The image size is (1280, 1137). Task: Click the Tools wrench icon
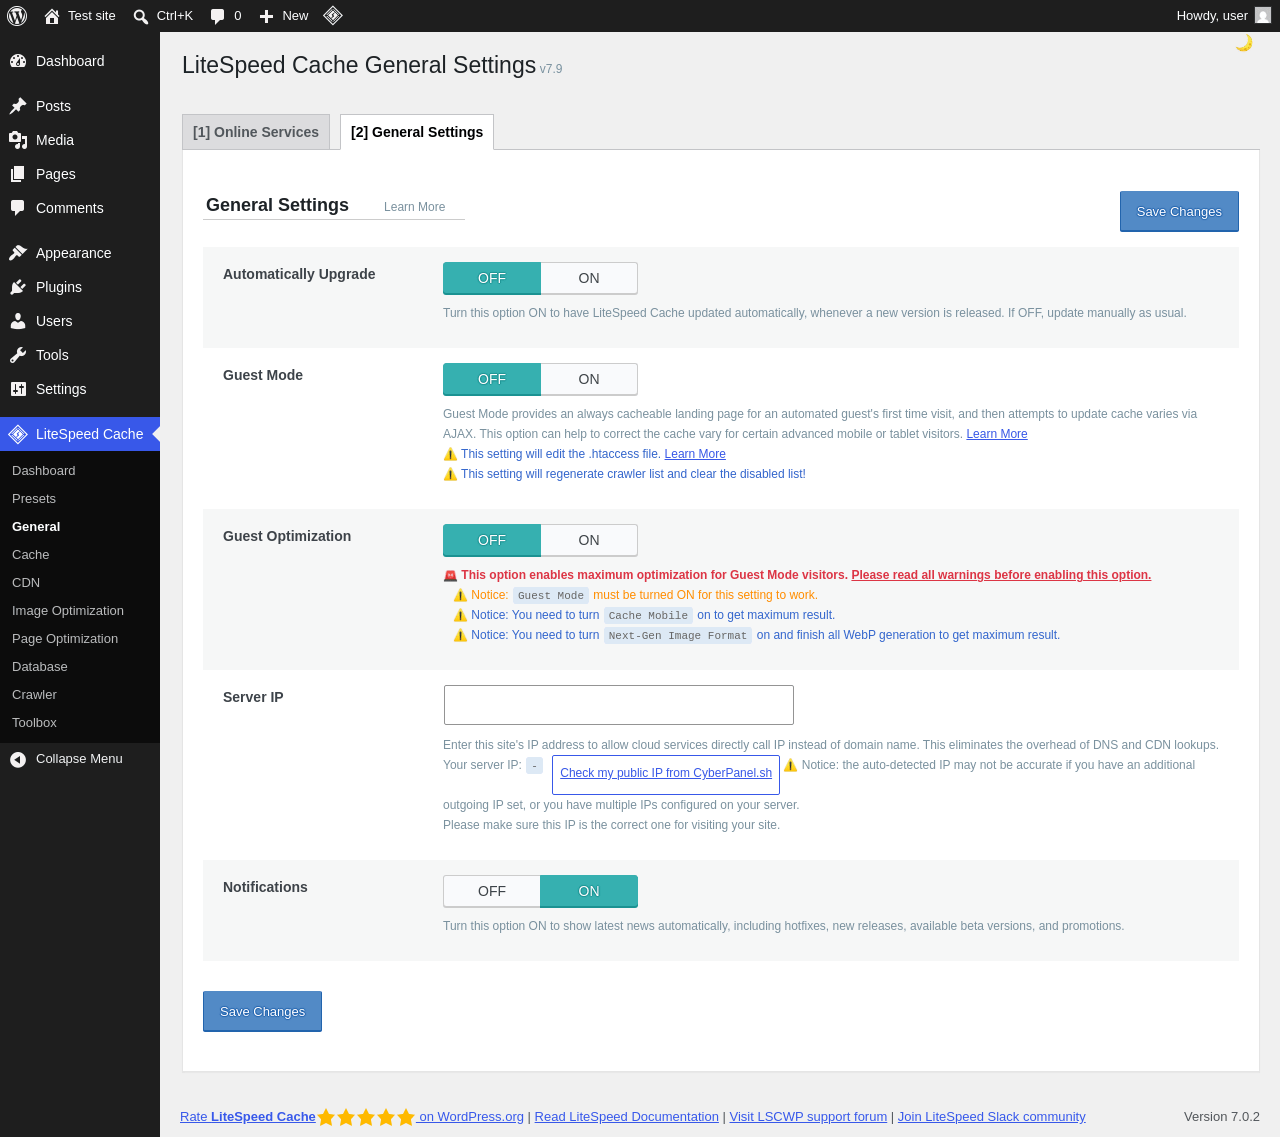pyautogui.click(x=18, y=355)
